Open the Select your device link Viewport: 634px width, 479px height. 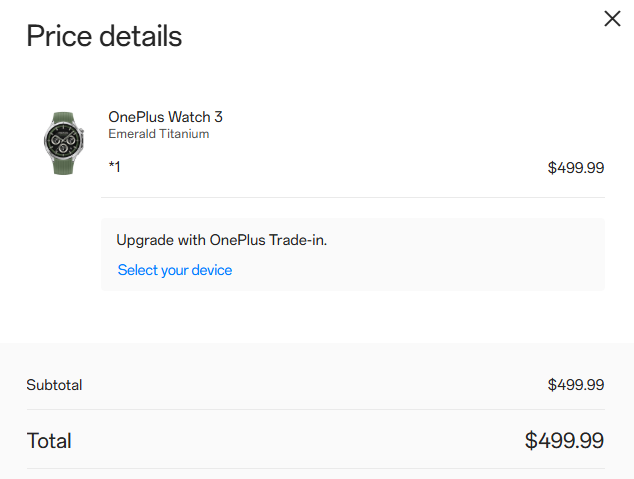pos(175,270)
